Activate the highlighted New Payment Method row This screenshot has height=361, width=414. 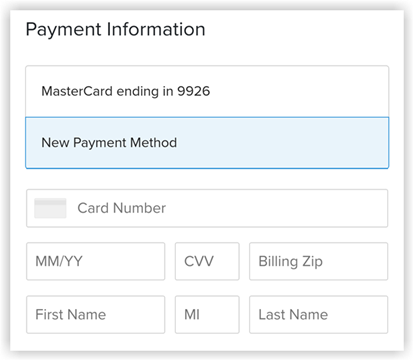pyautogui.click(x=207, y=143)
